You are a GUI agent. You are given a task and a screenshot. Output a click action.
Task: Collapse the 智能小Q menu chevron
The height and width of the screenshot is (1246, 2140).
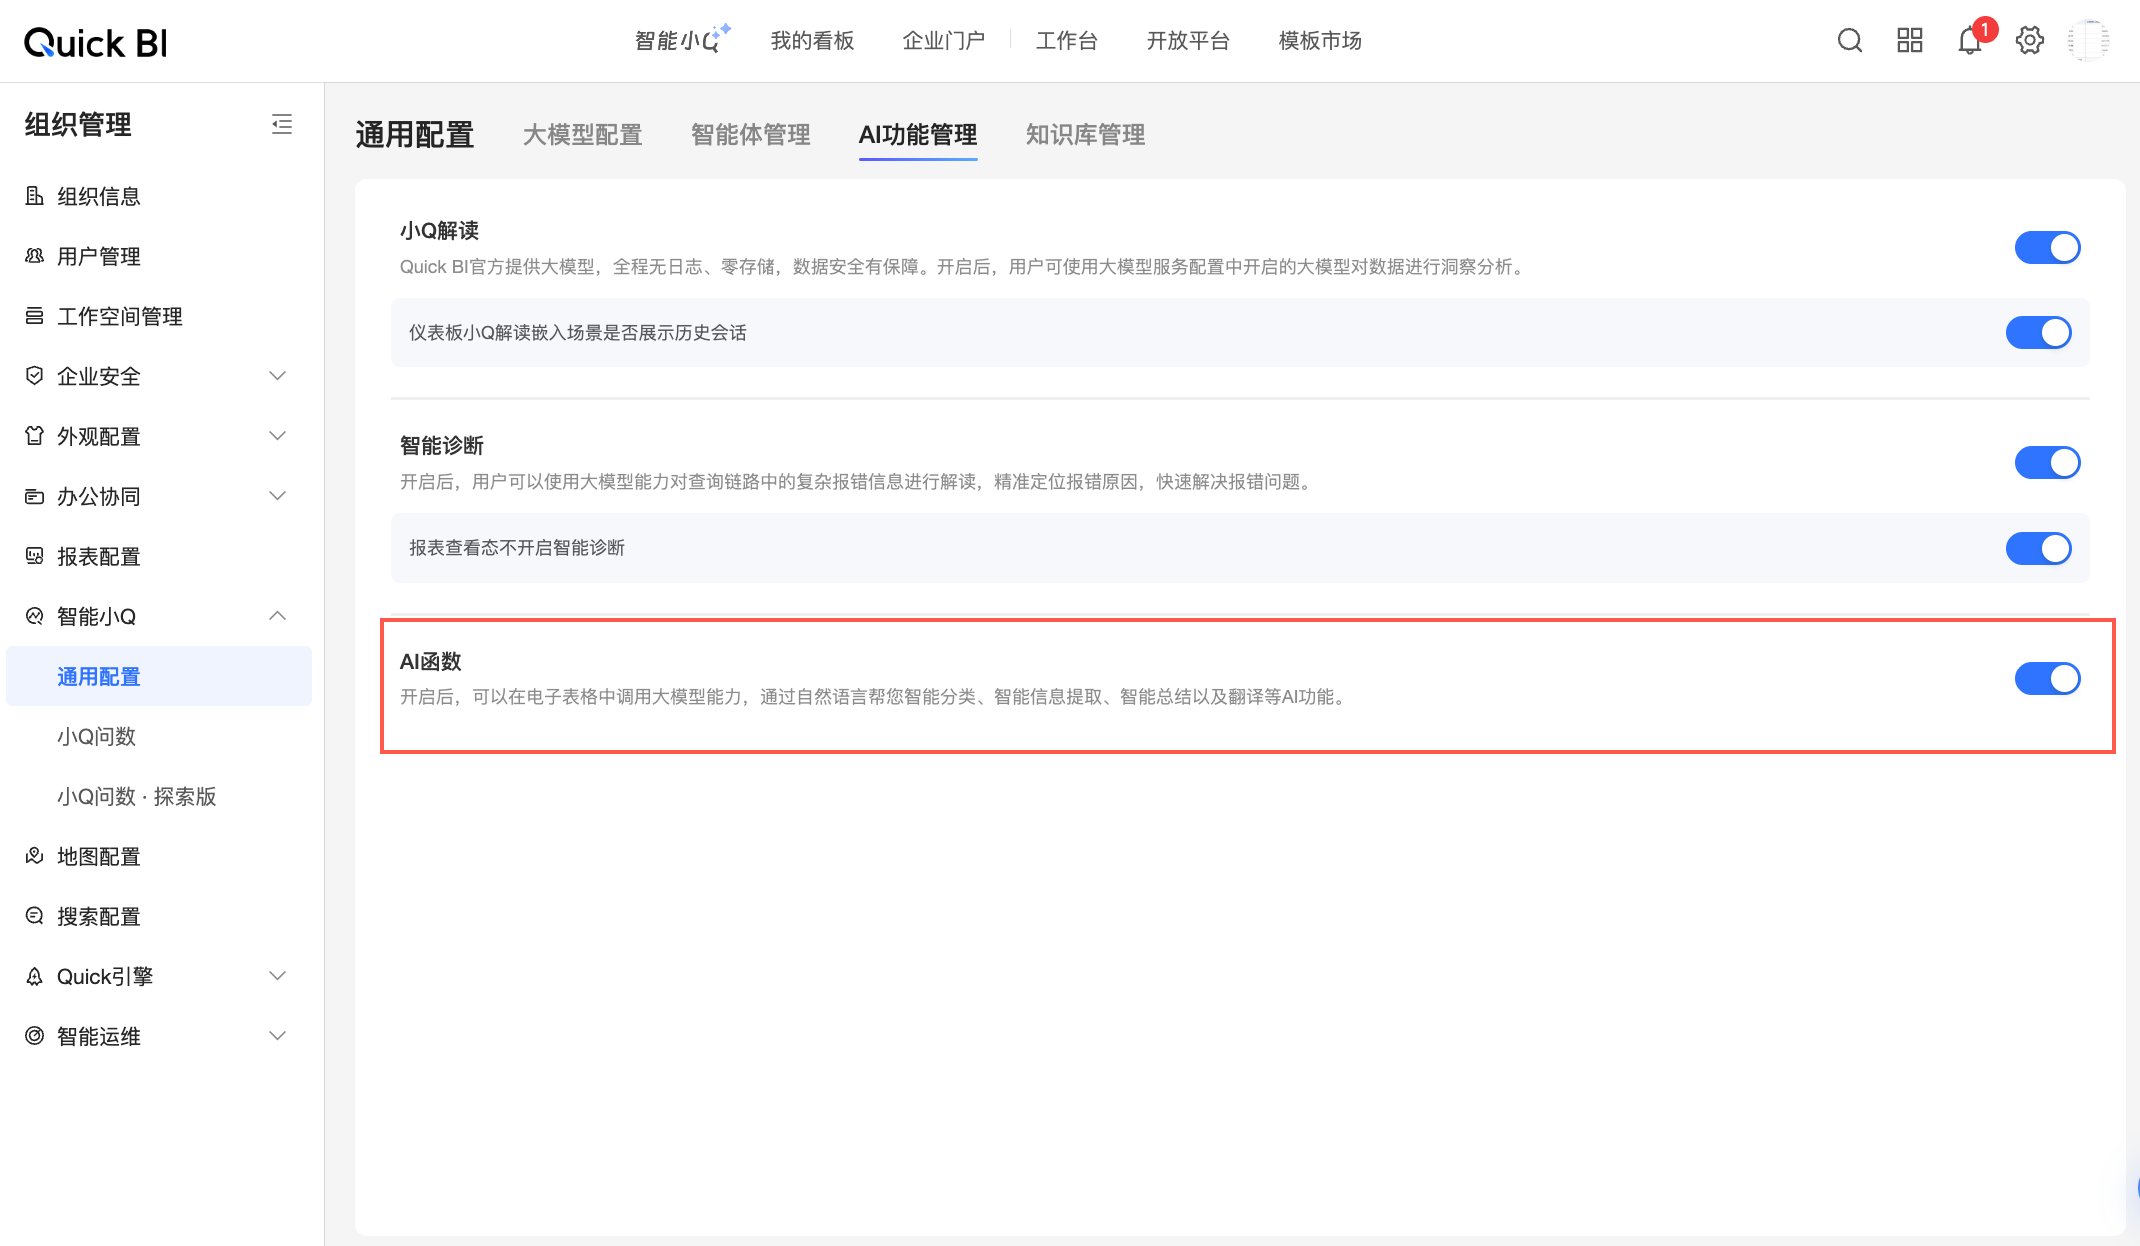point(278,616)
